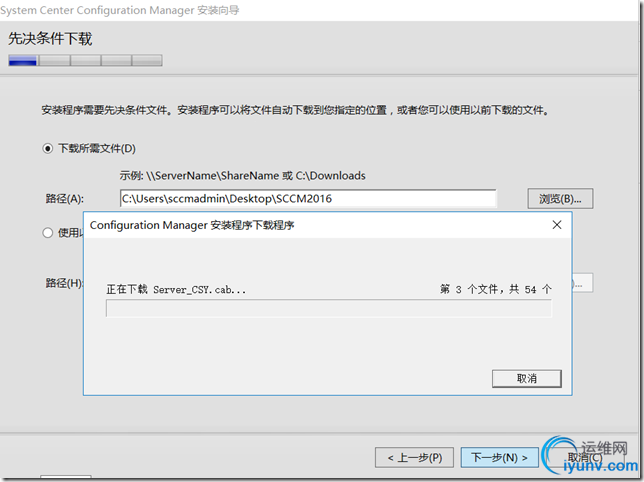This screenshot has height=482, width=644.
Task: Click the System Center Configuration Manager 安装向导 title
Action: pos(120,10)
